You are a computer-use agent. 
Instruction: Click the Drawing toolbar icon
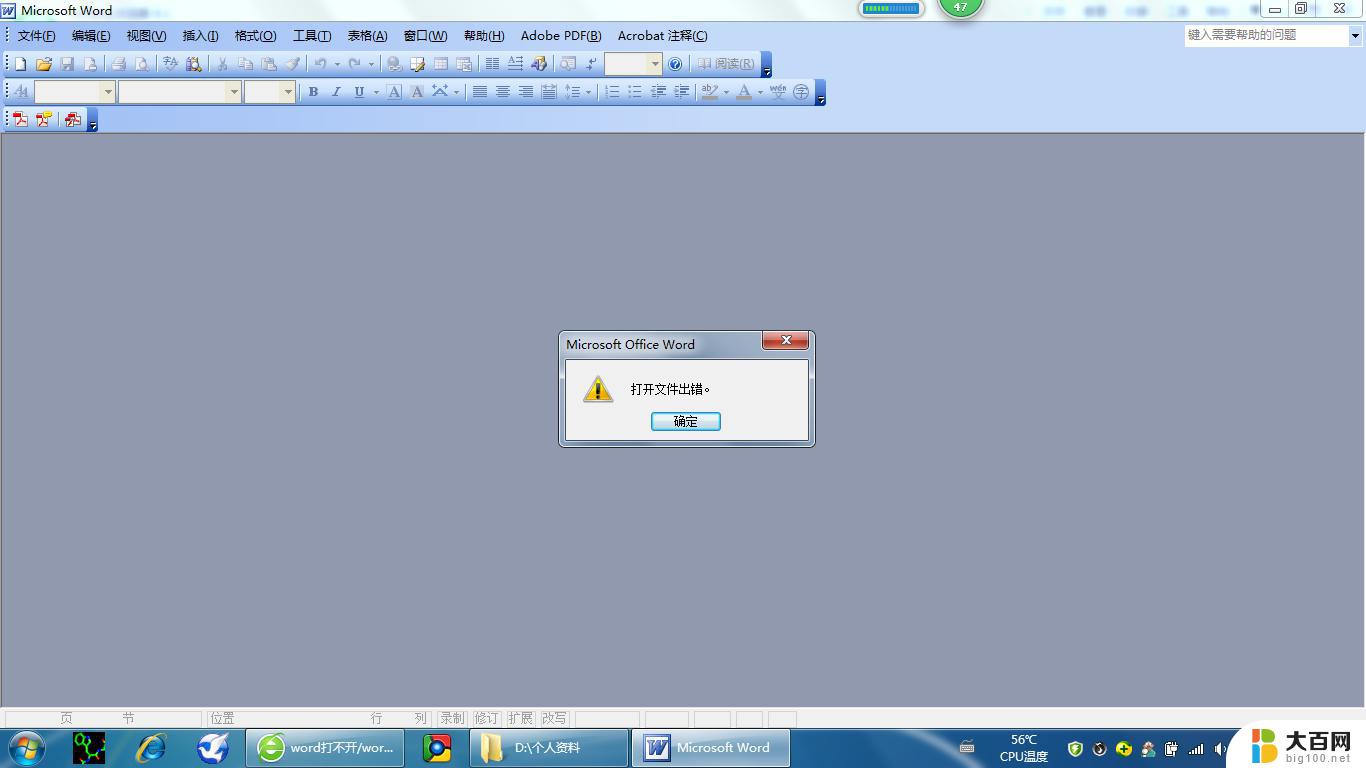point(539,64)
